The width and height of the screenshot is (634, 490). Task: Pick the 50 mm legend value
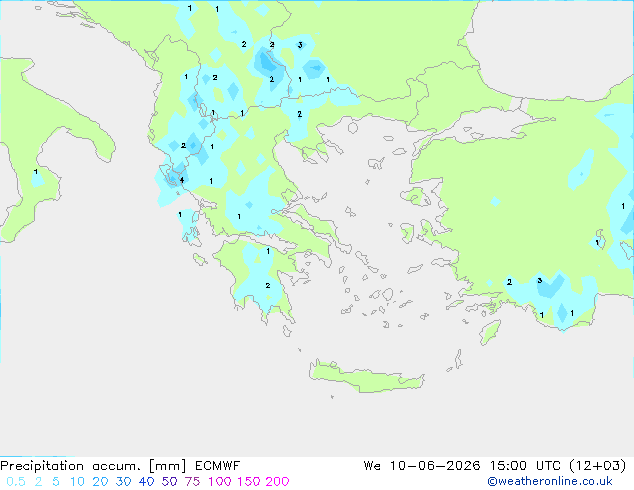[x=169, y=482]
